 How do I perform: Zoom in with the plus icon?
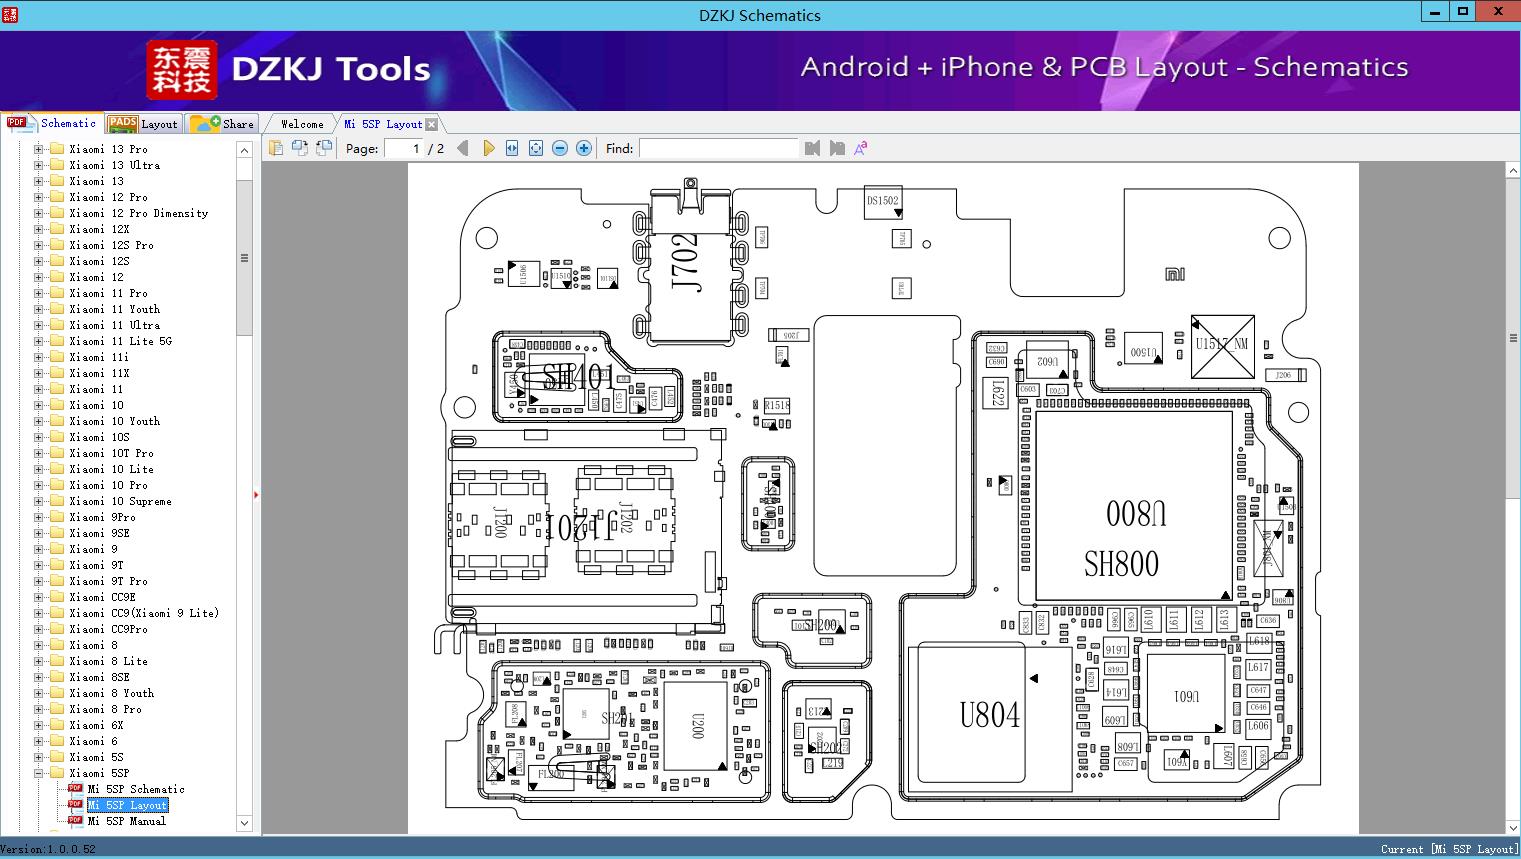coord(584,148)
